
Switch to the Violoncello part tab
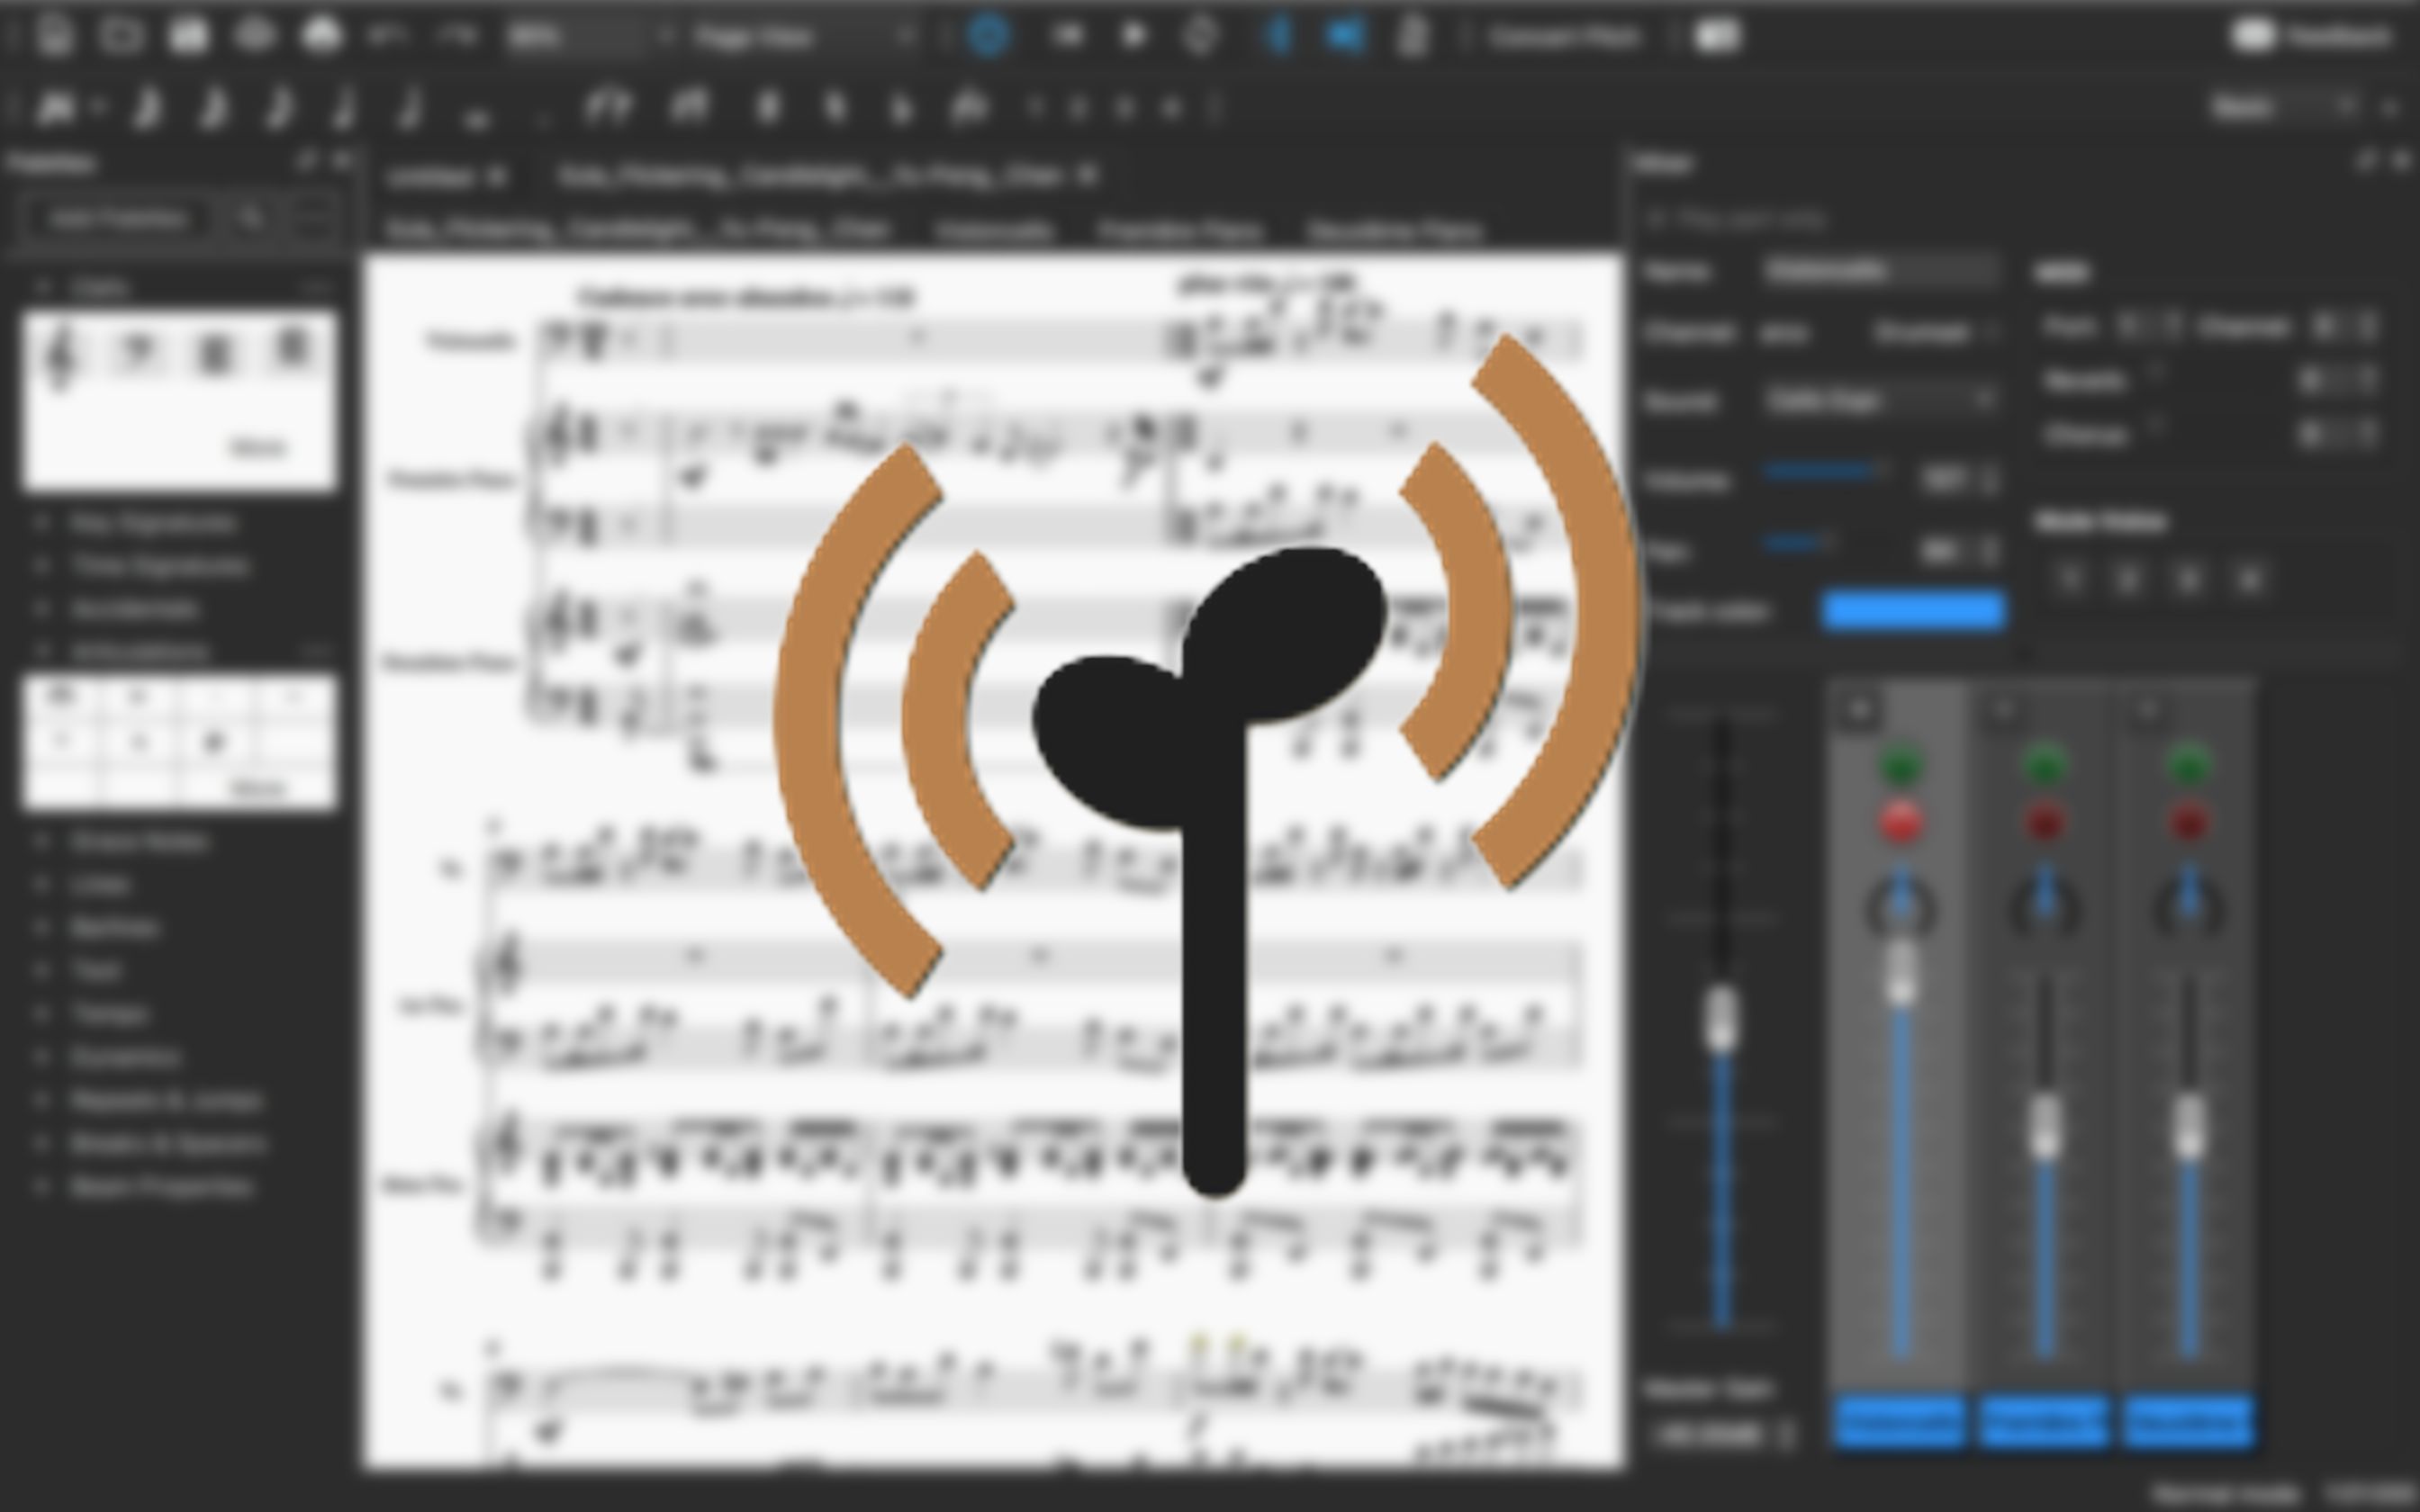tap(994, 231)
